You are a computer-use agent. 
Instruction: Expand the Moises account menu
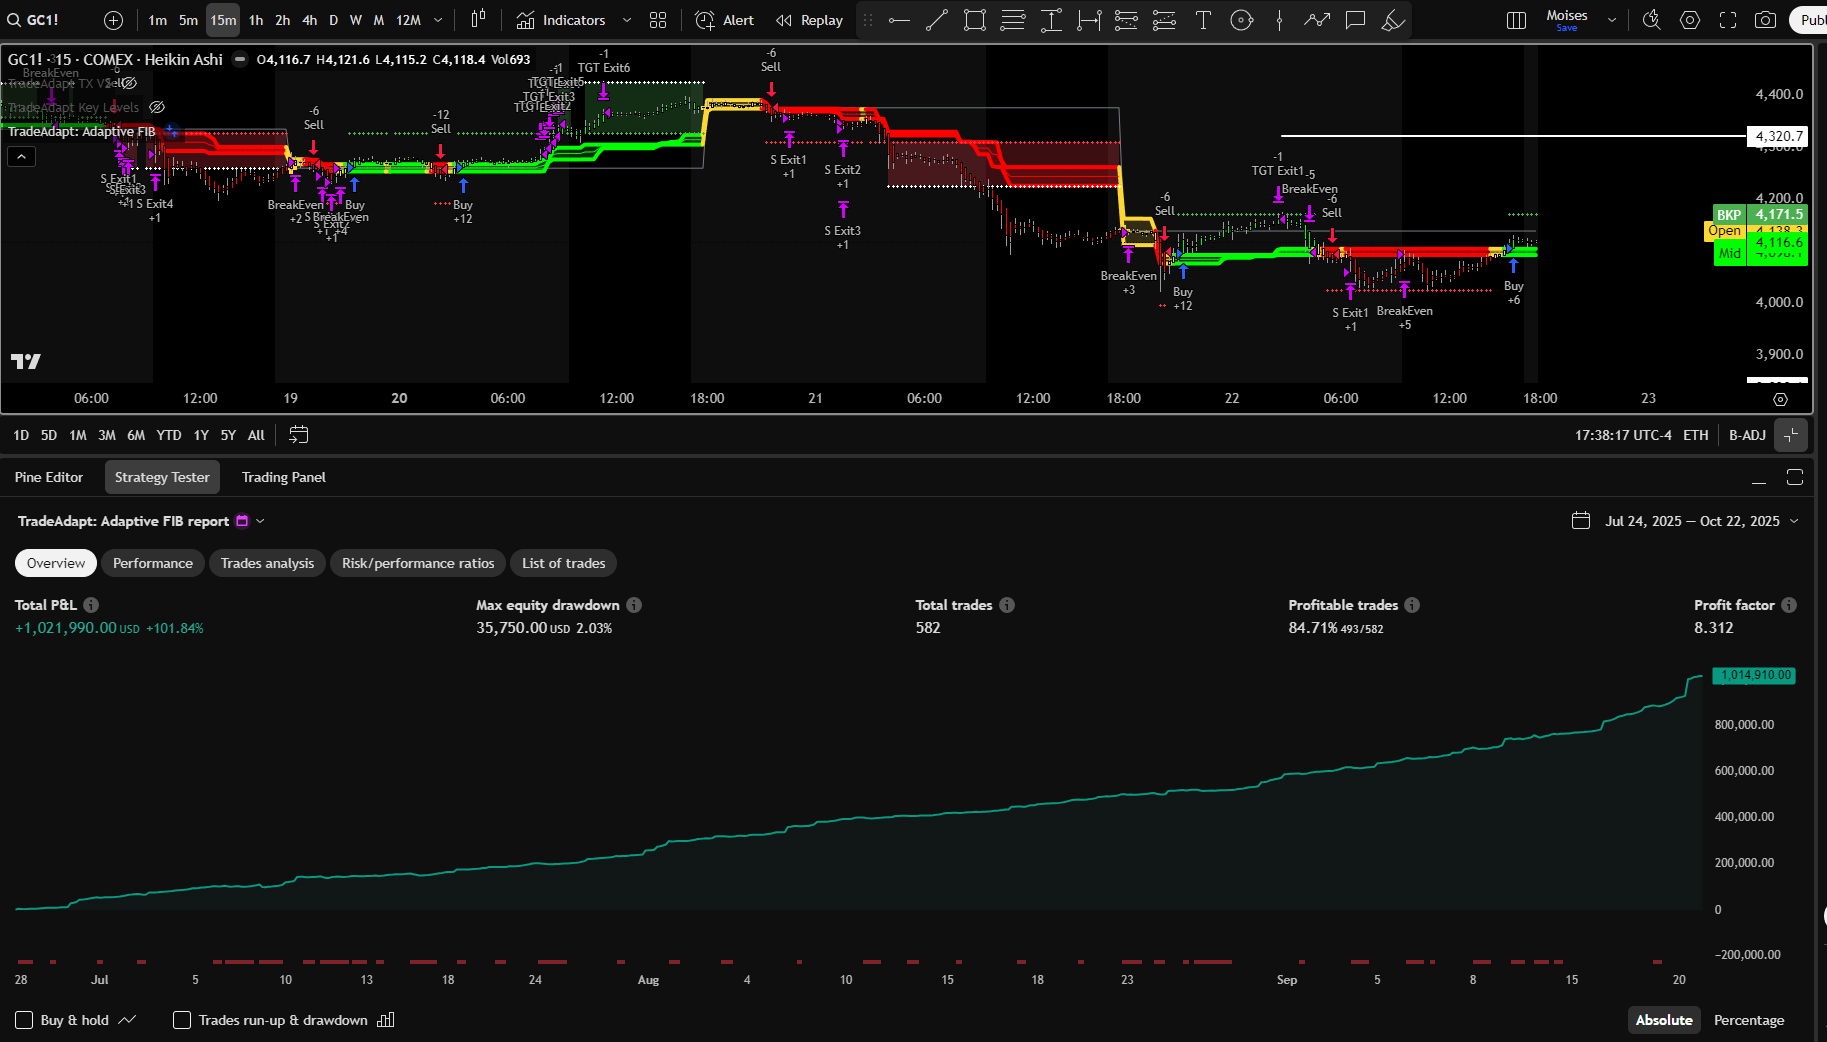coord(1611,20)
